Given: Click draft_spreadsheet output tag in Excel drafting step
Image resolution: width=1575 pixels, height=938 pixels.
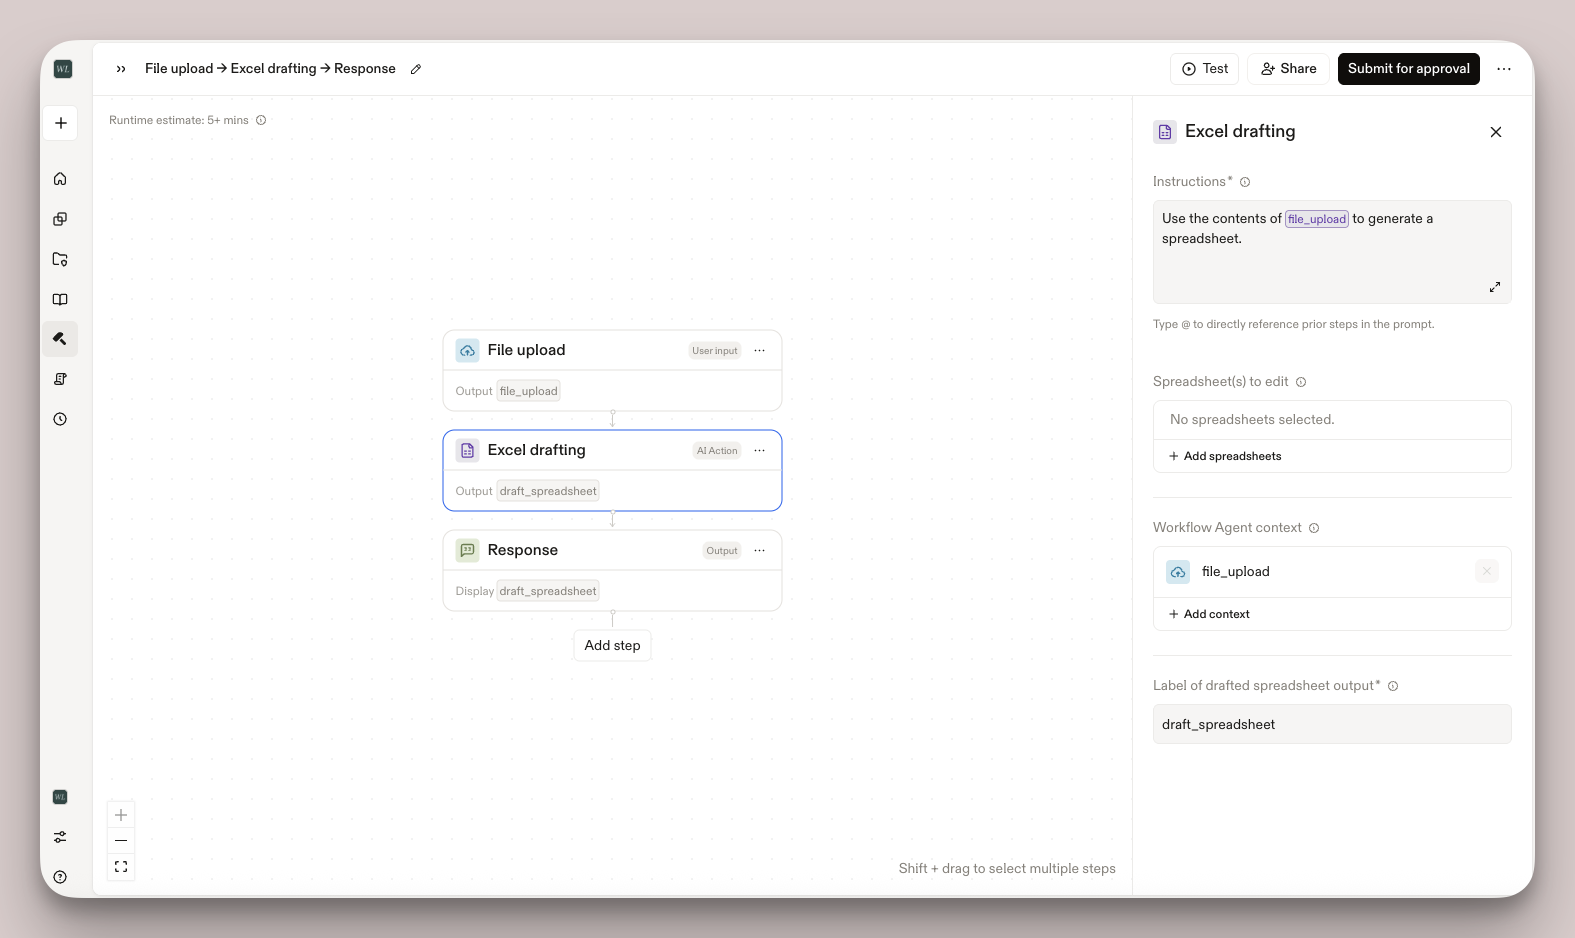Looking at the screenshot, I should pyautogui.click(x=548, y=491).
